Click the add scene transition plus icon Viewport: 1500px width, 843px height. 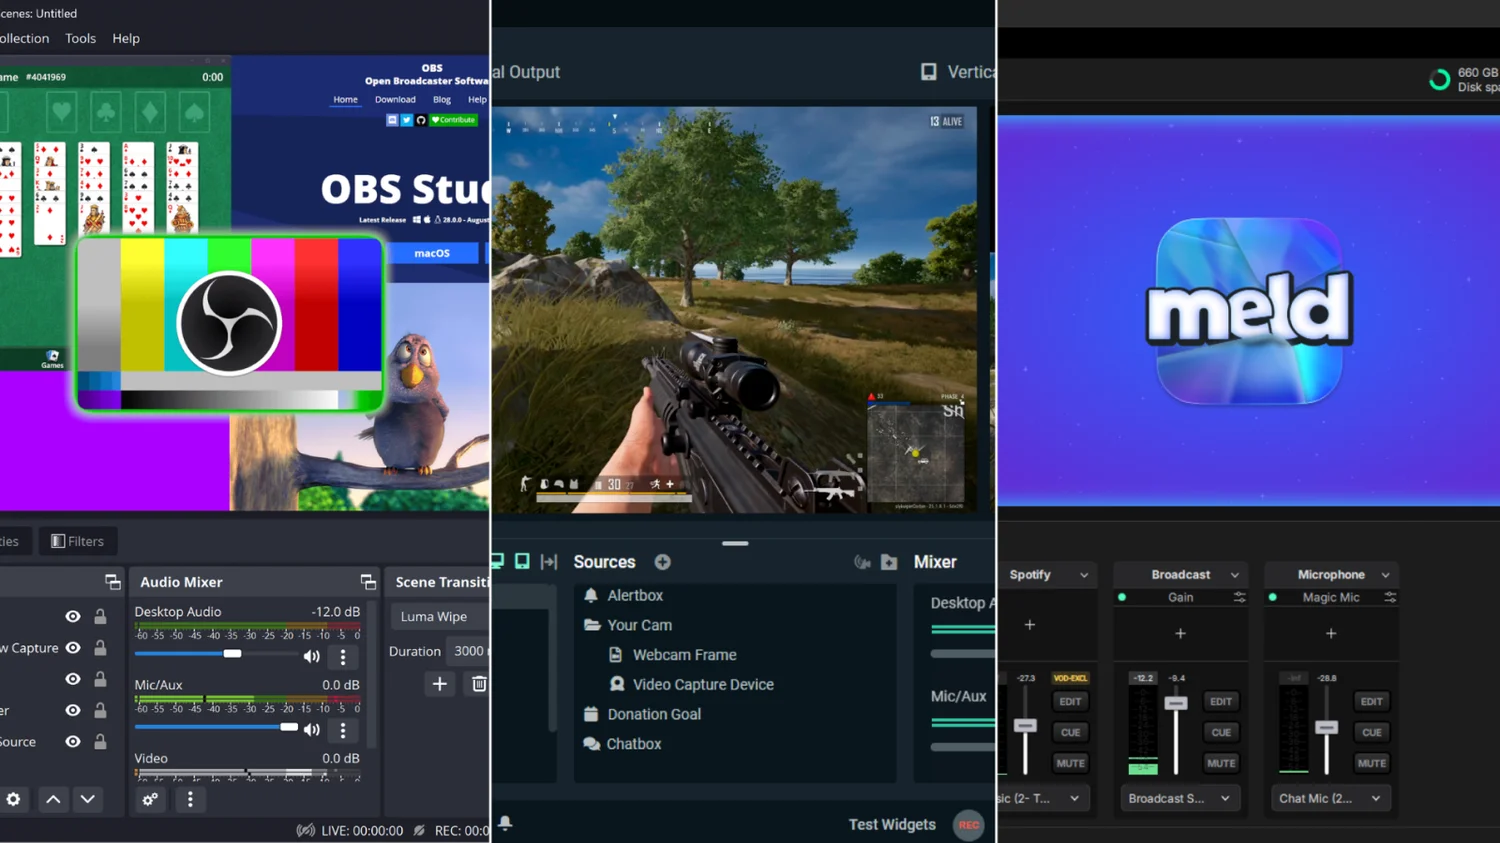(439, 684)
